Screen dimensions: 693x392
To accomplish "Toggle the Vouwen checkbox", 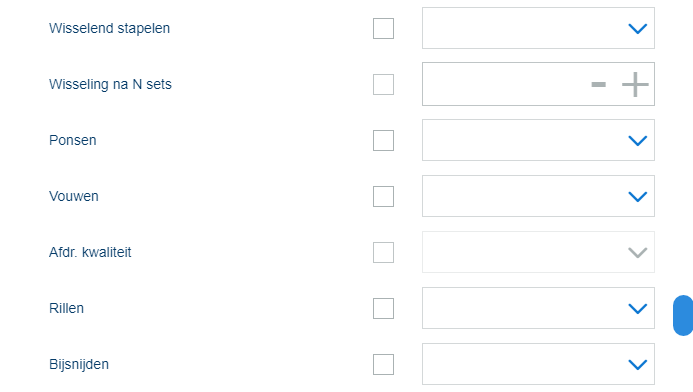I will pos(383,197).
